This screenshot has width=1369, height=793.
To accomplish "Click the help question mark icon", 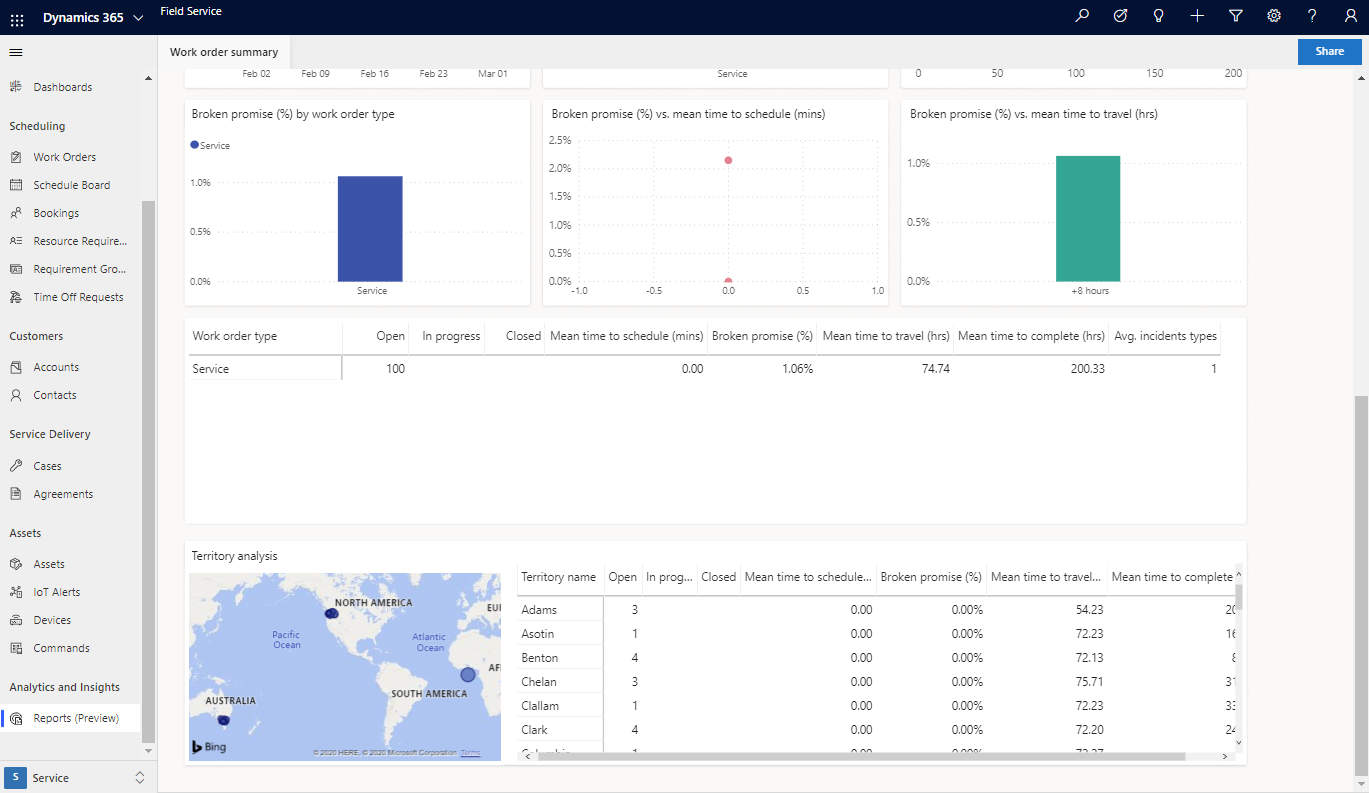I will point(1312,16).
